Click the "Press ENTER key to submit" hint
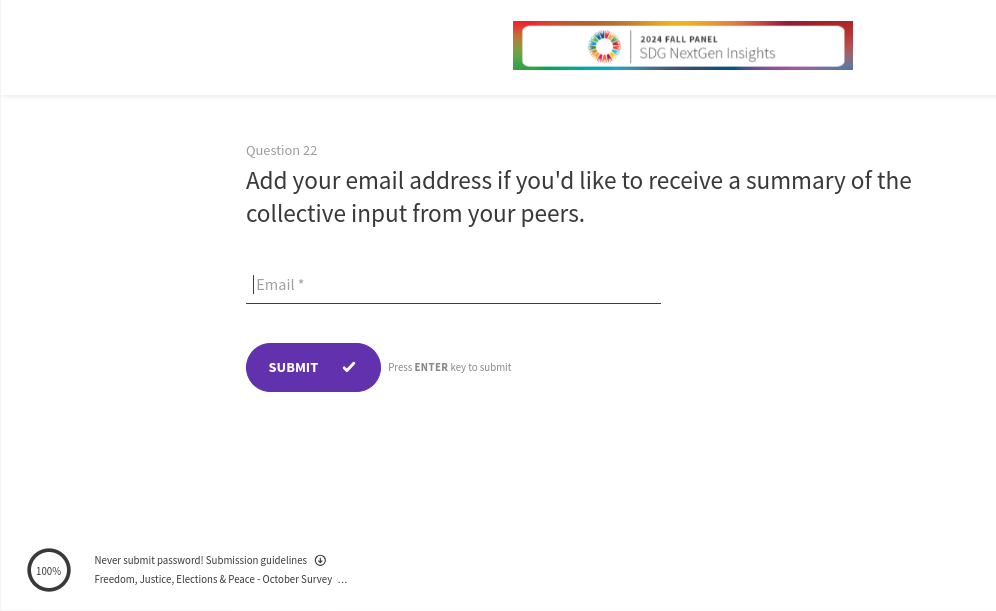The image size is (996, 611). (449, 368)
